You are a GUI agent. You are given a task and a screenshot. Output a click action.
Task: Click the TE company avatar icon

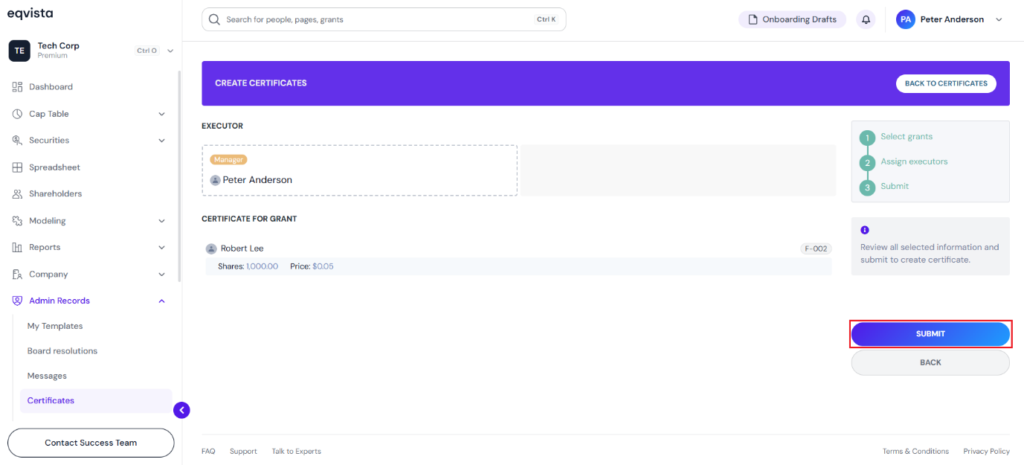pyautogui.click(x=19, y=50)
